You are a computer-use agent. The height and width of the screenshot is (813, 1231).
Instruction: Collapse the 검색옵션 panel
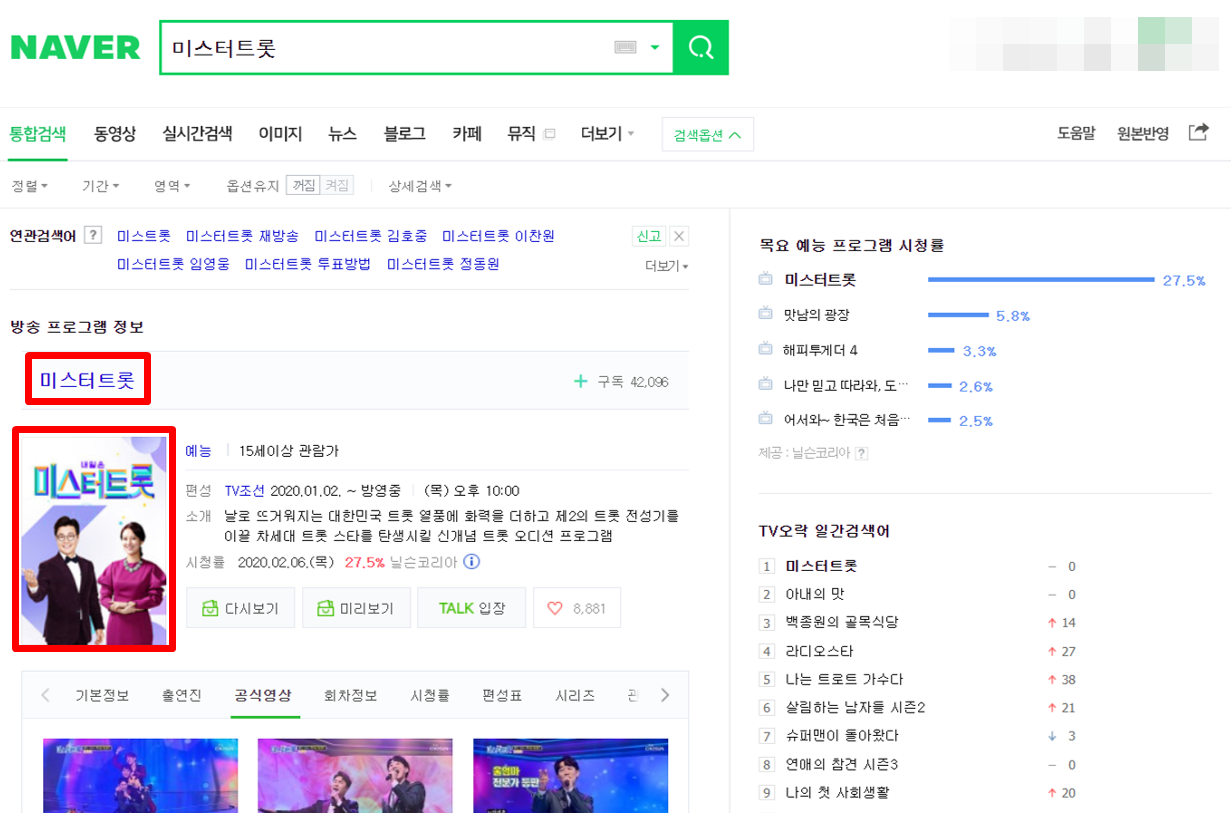coord(708,135)
